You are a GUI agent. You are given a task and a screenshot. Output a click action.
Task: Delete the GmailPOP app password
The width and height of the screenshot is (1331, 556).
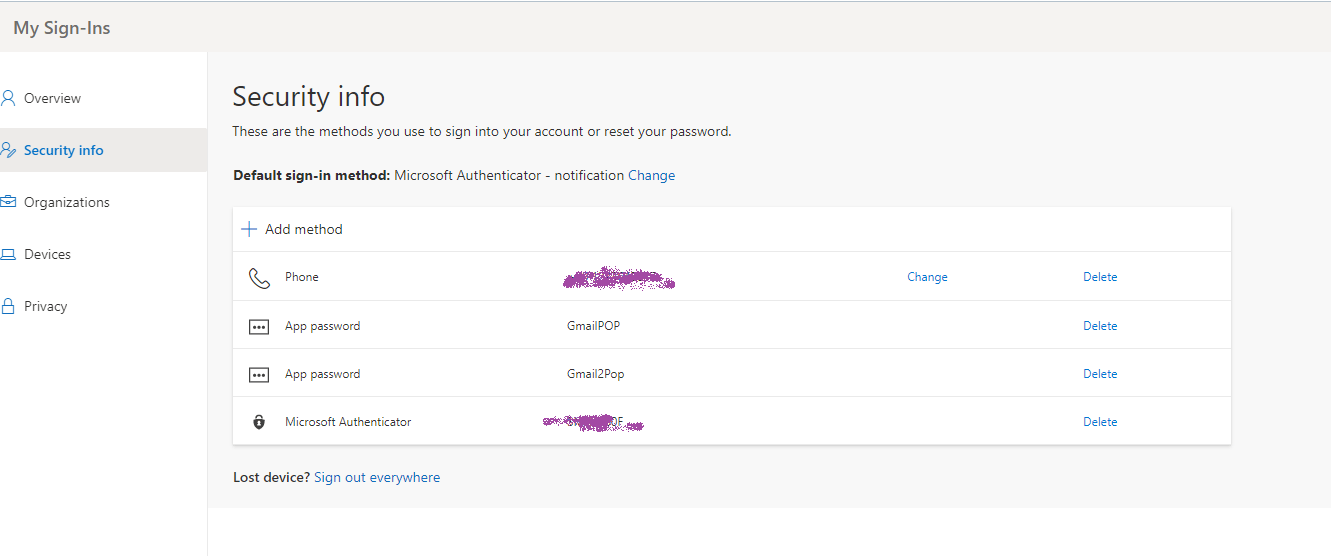[x=1100, y=326]
